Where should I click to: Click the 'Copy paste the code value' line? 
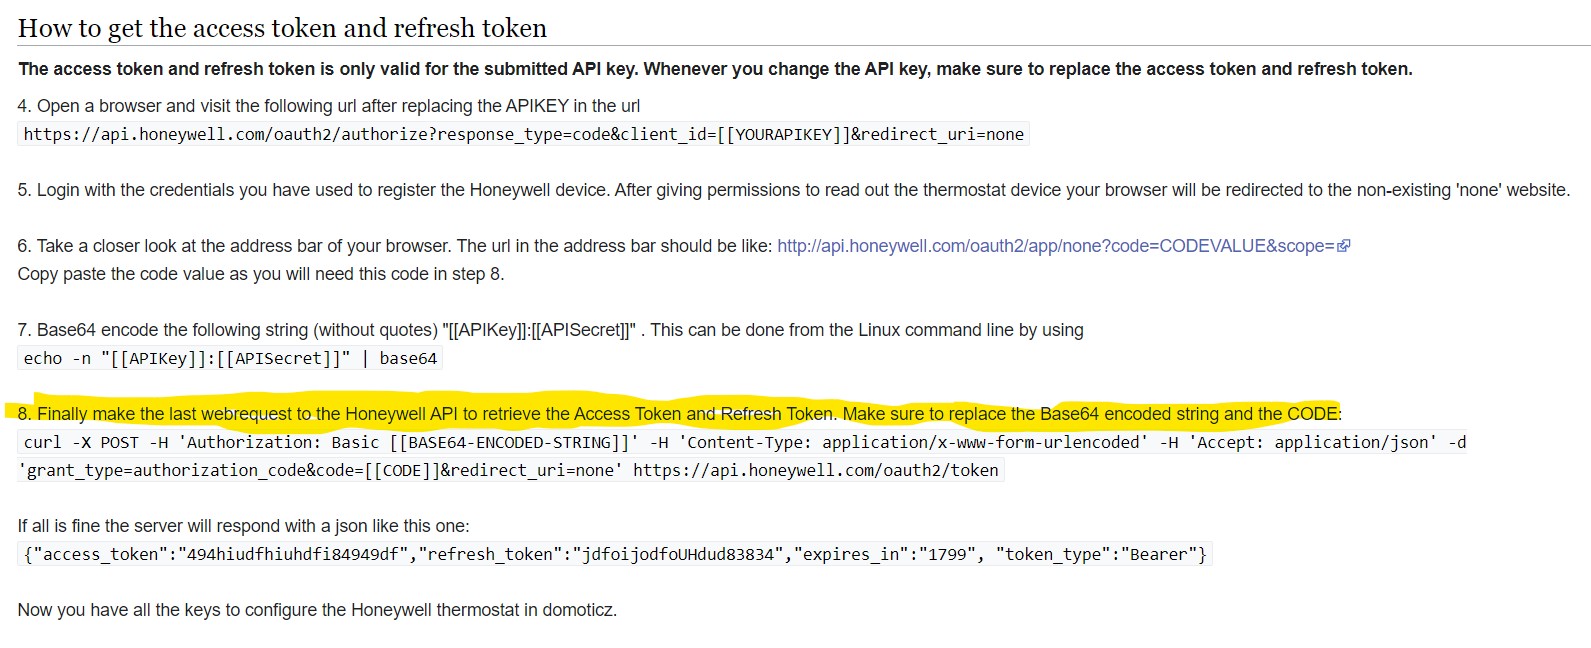click(x=261, y=274)
